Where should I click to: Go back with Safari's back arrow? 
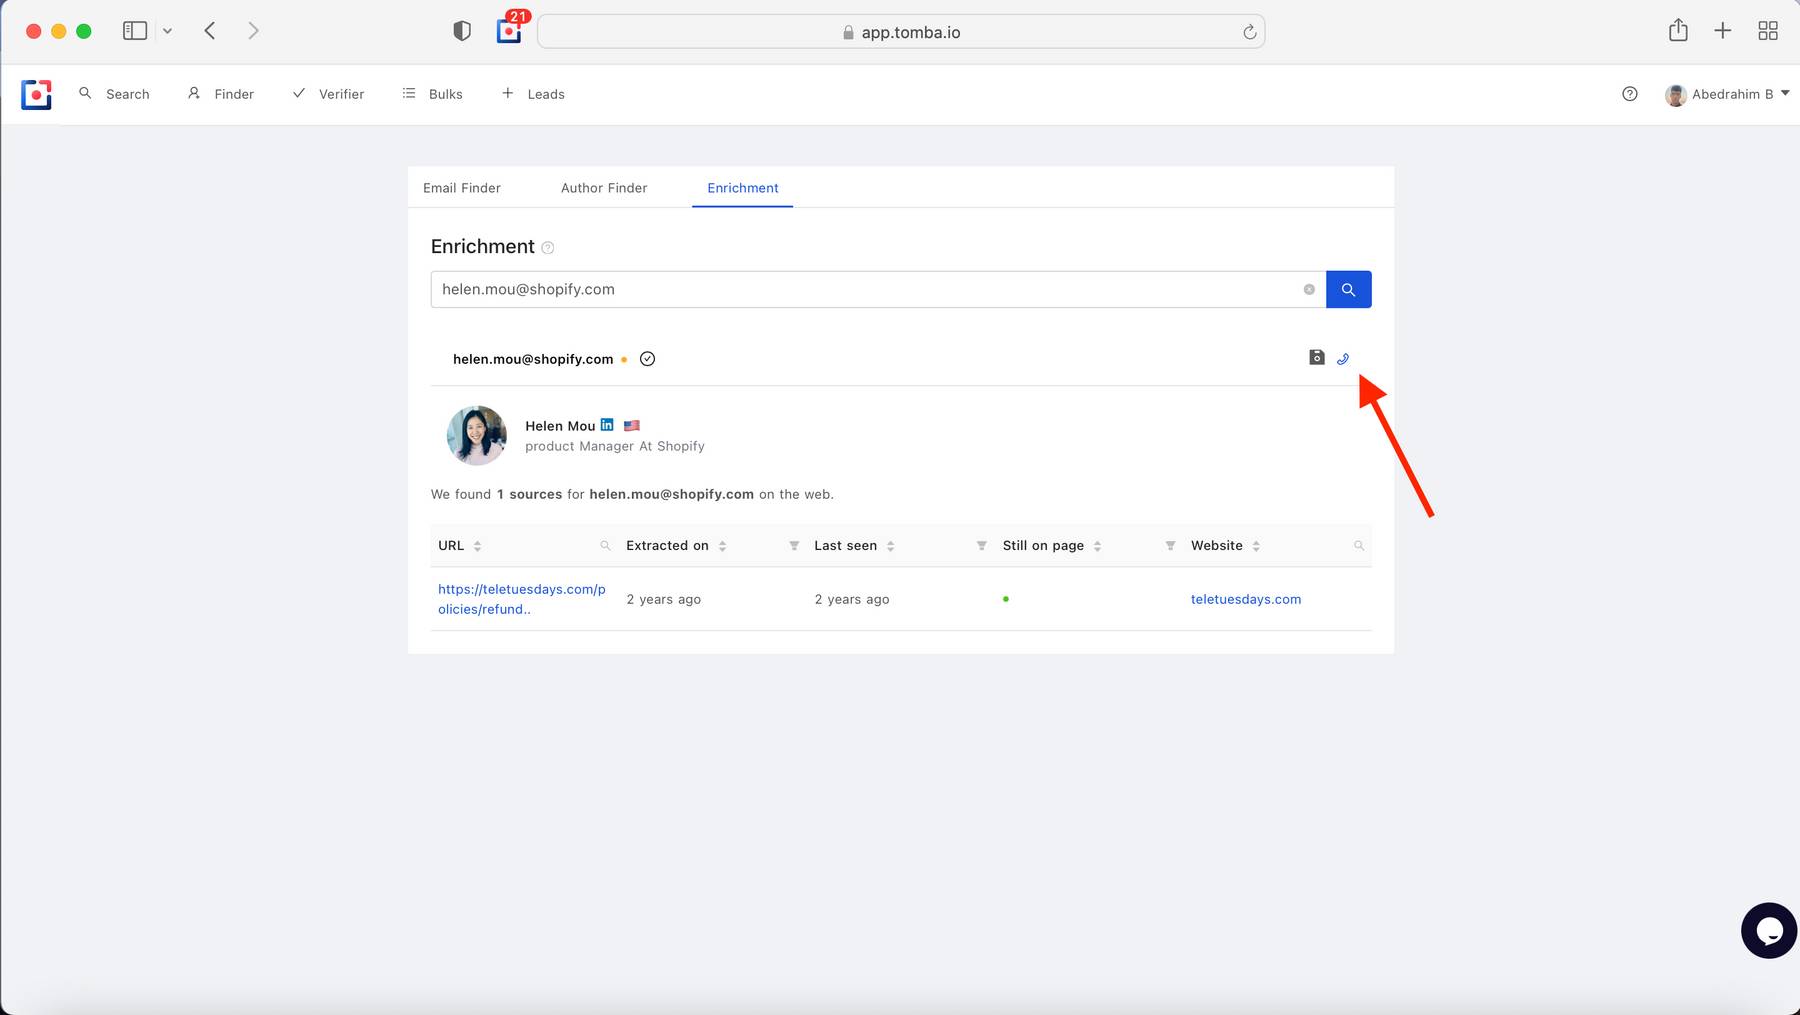point(210,31)
